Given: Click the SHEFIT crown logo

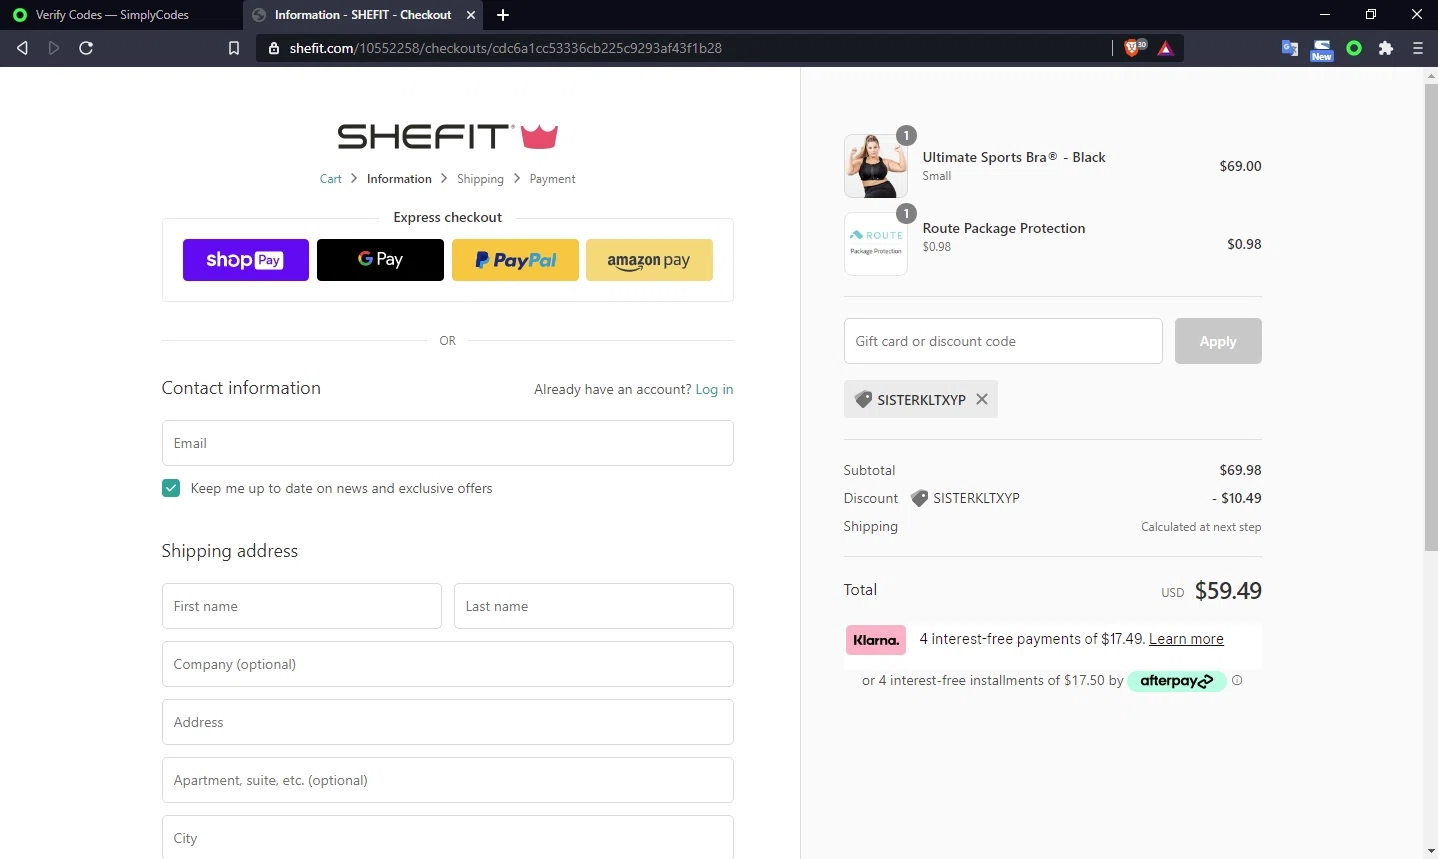Looking at the screenshot, I should (x=447, y=136).
